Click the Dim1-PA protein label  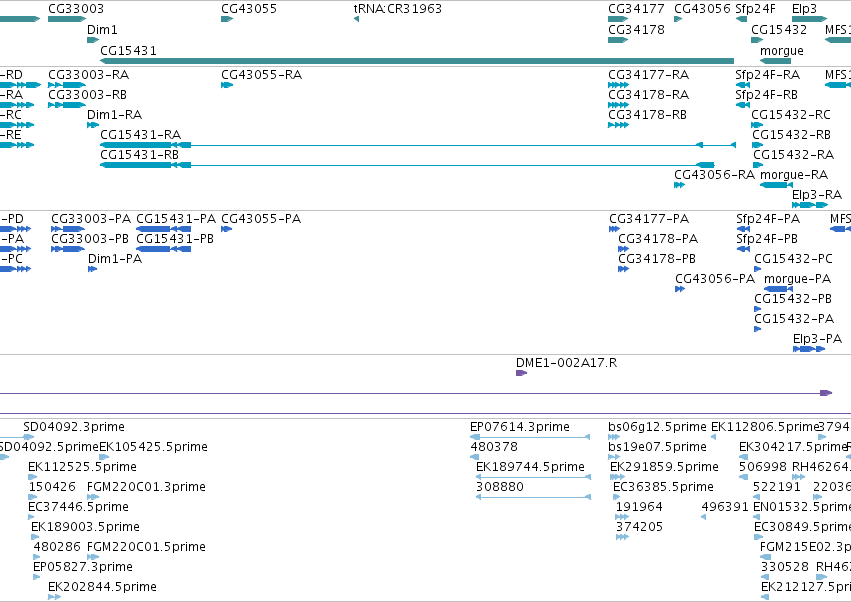(115, 258)
